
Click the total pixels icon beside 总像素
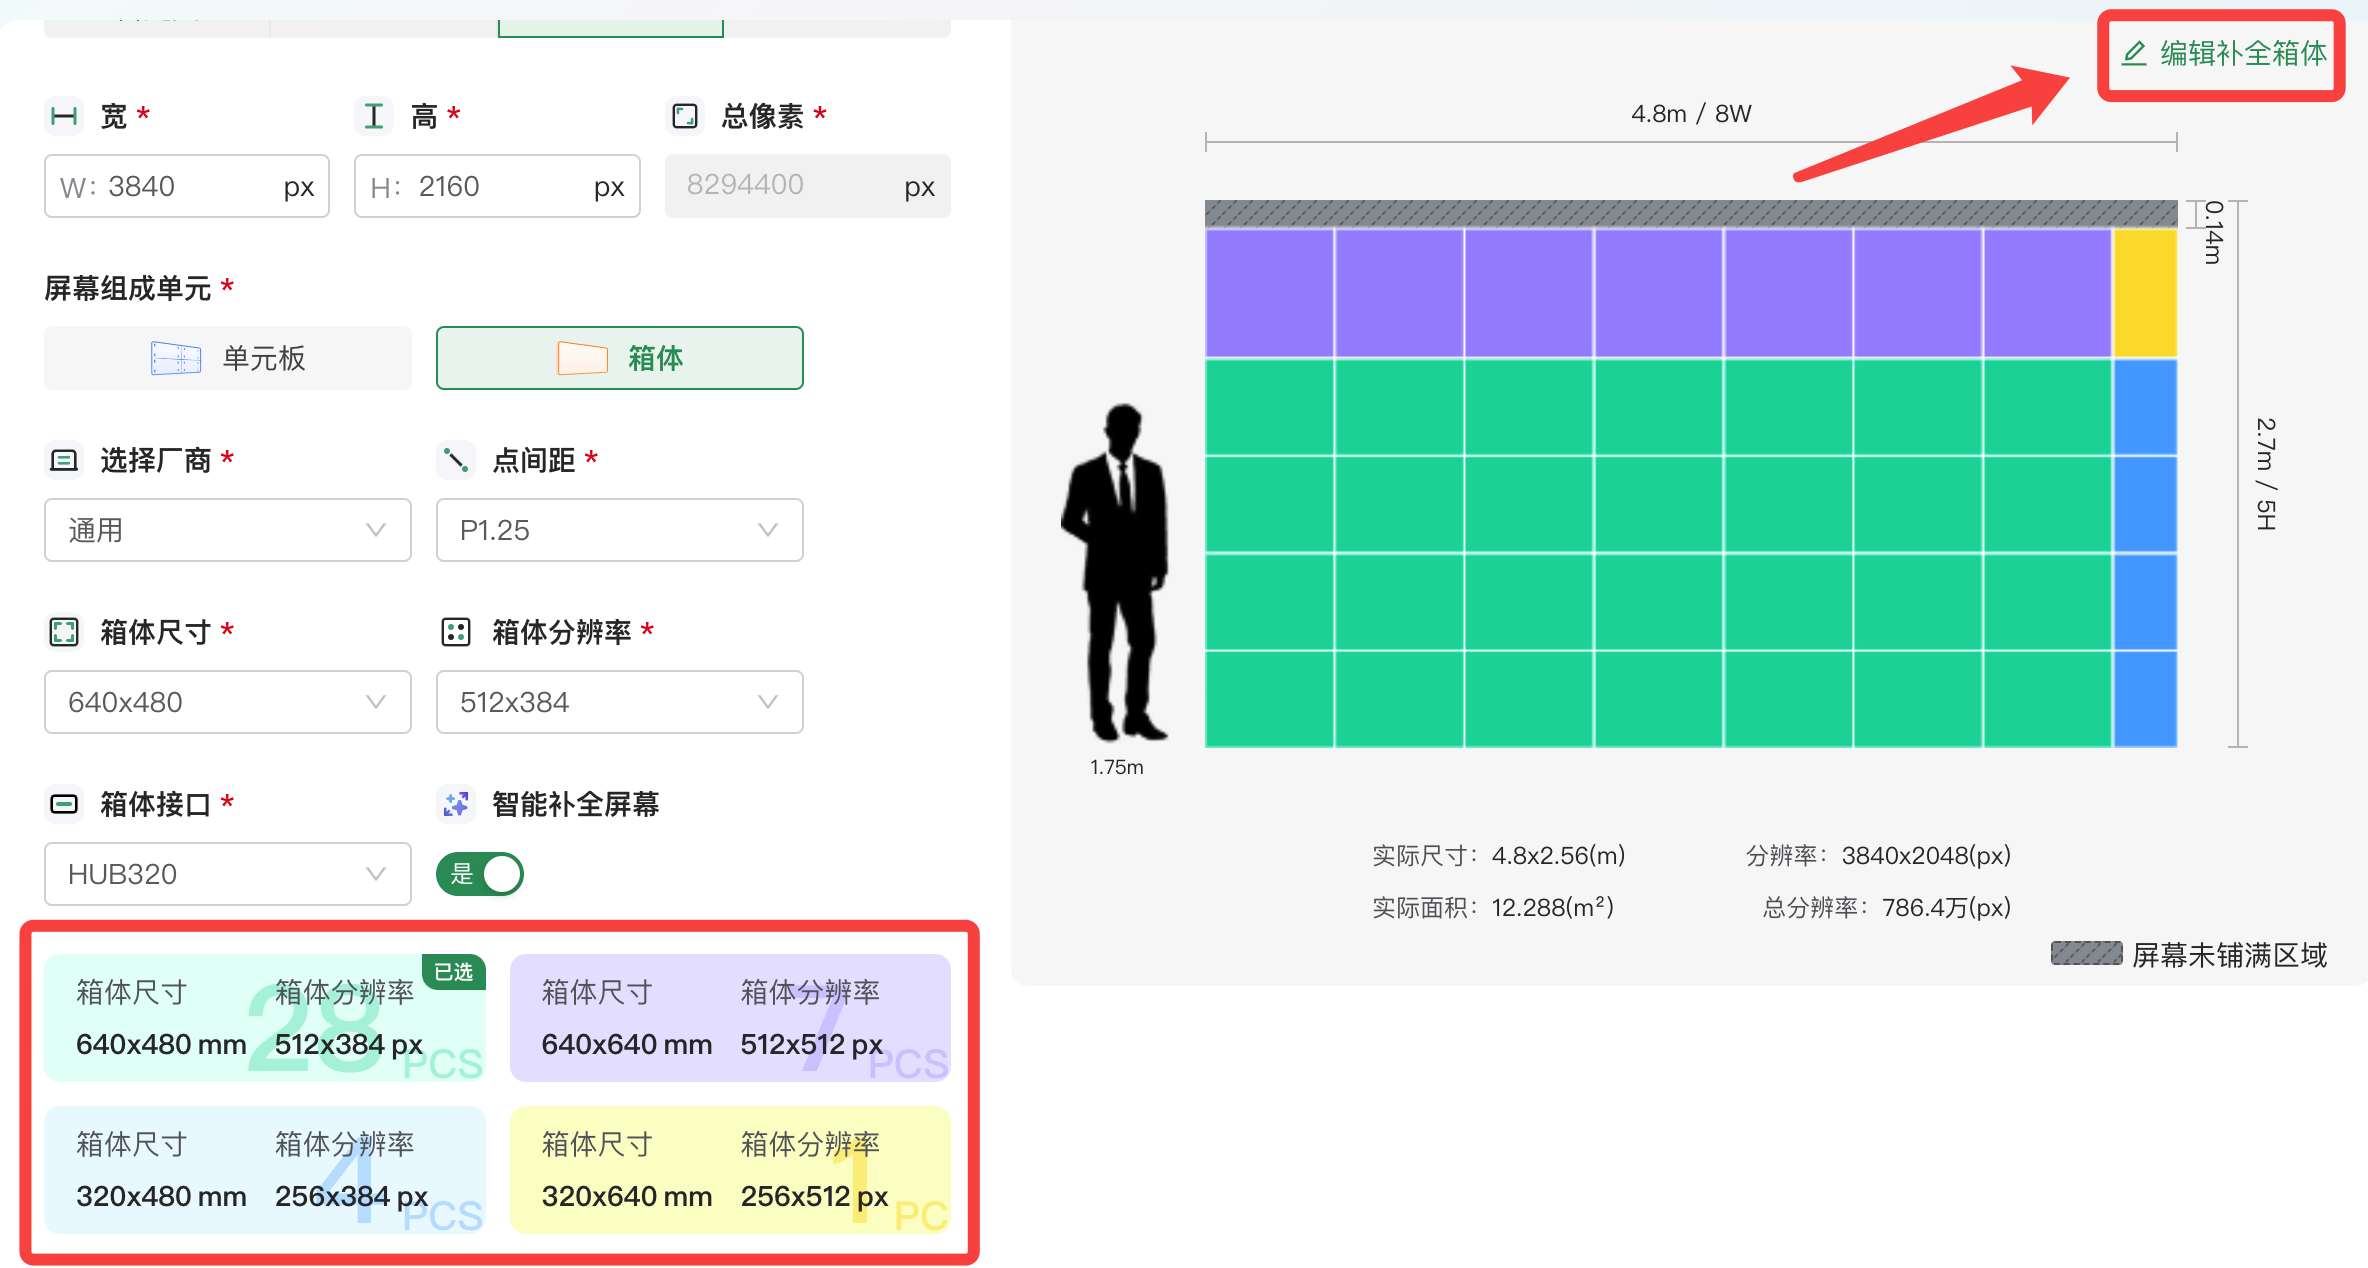click(685, 116)
